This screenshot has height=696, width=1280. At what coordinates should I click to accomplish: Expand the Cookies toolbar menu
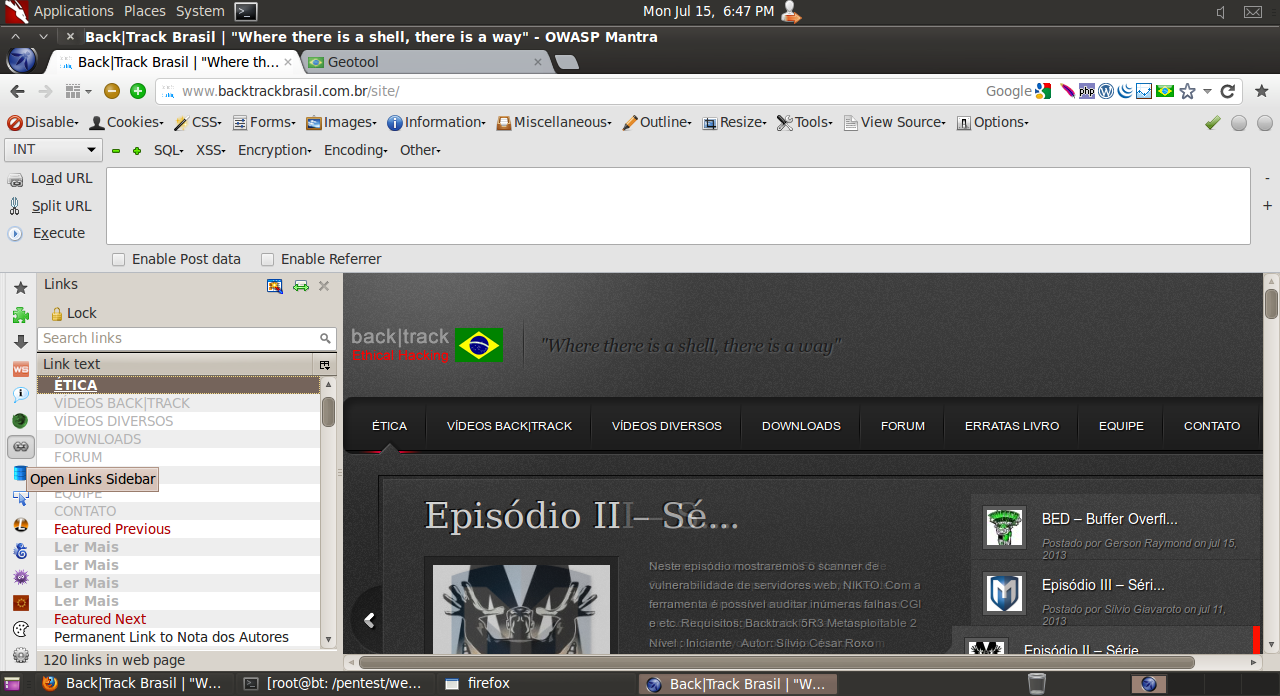pos(127,122)
